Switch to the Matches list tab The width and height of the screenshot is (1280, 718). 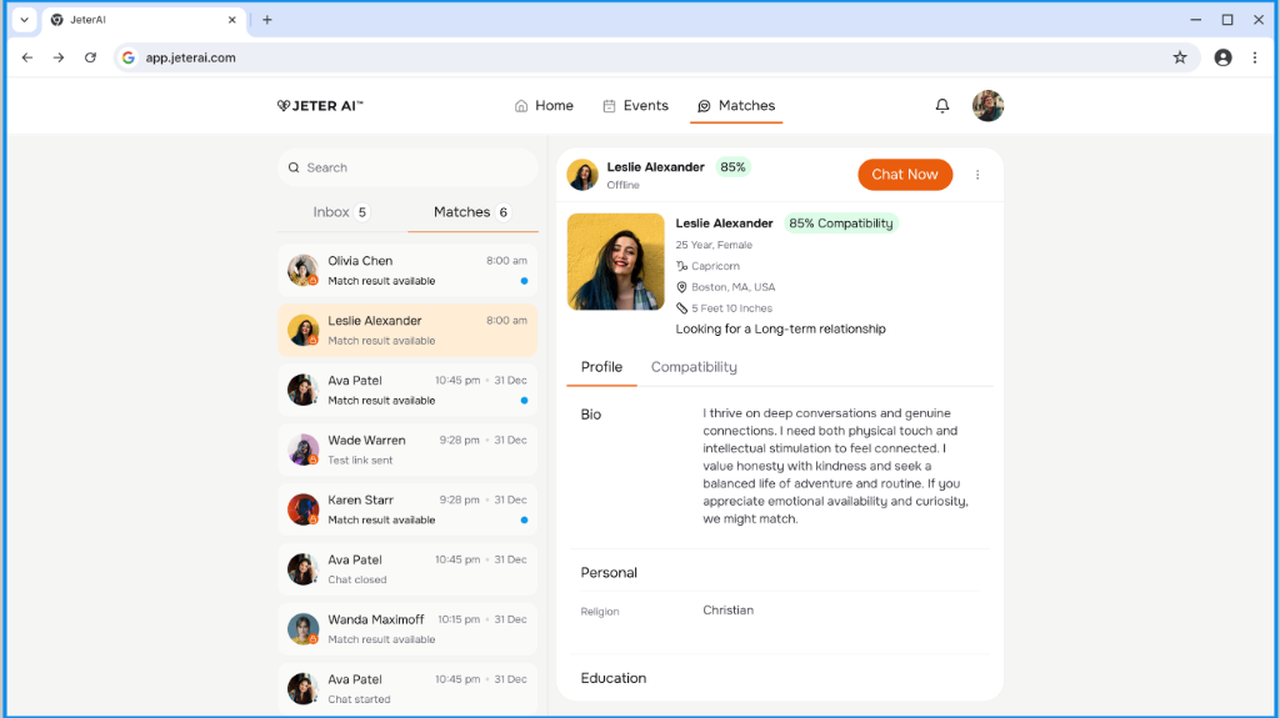click(x=473, y=212)
